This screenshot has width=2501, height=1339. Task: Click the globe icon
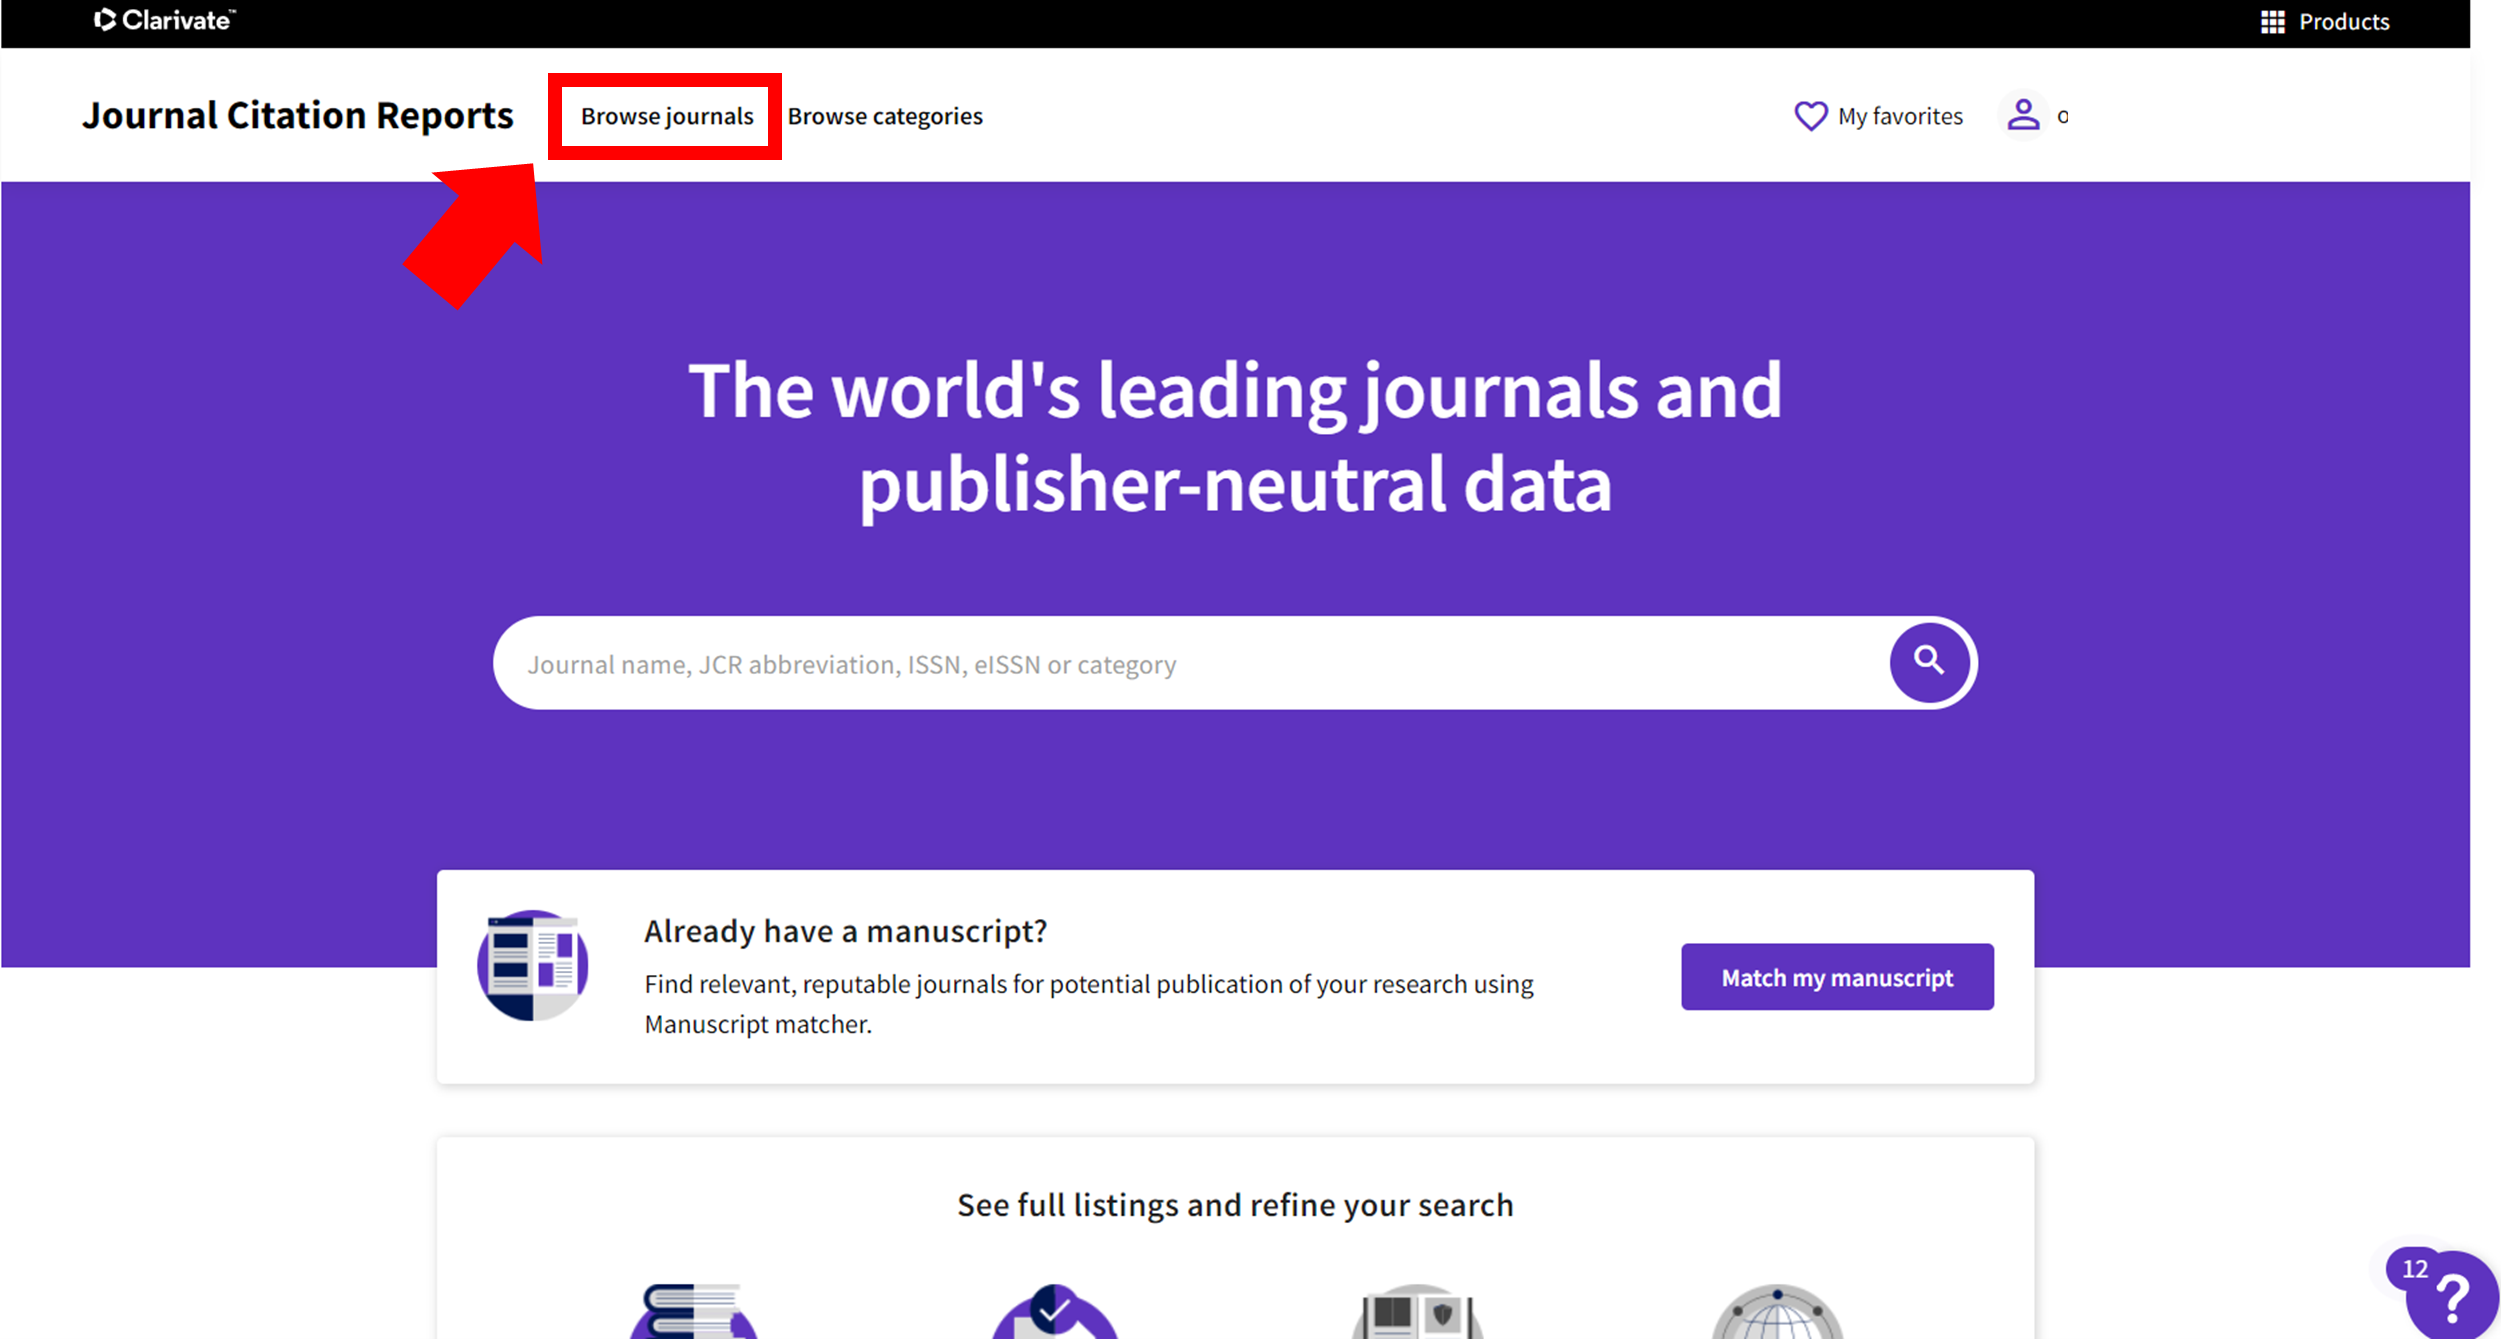1777,1311
